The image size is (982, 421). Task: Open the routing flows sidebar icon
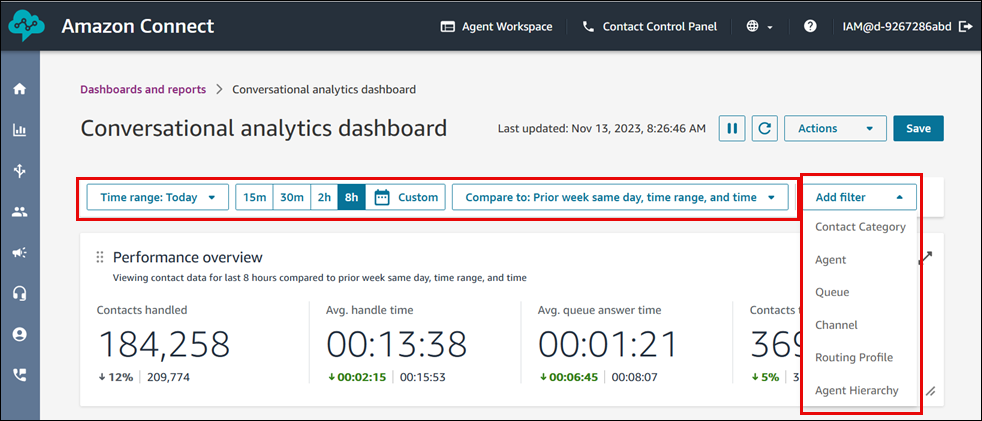19,171
